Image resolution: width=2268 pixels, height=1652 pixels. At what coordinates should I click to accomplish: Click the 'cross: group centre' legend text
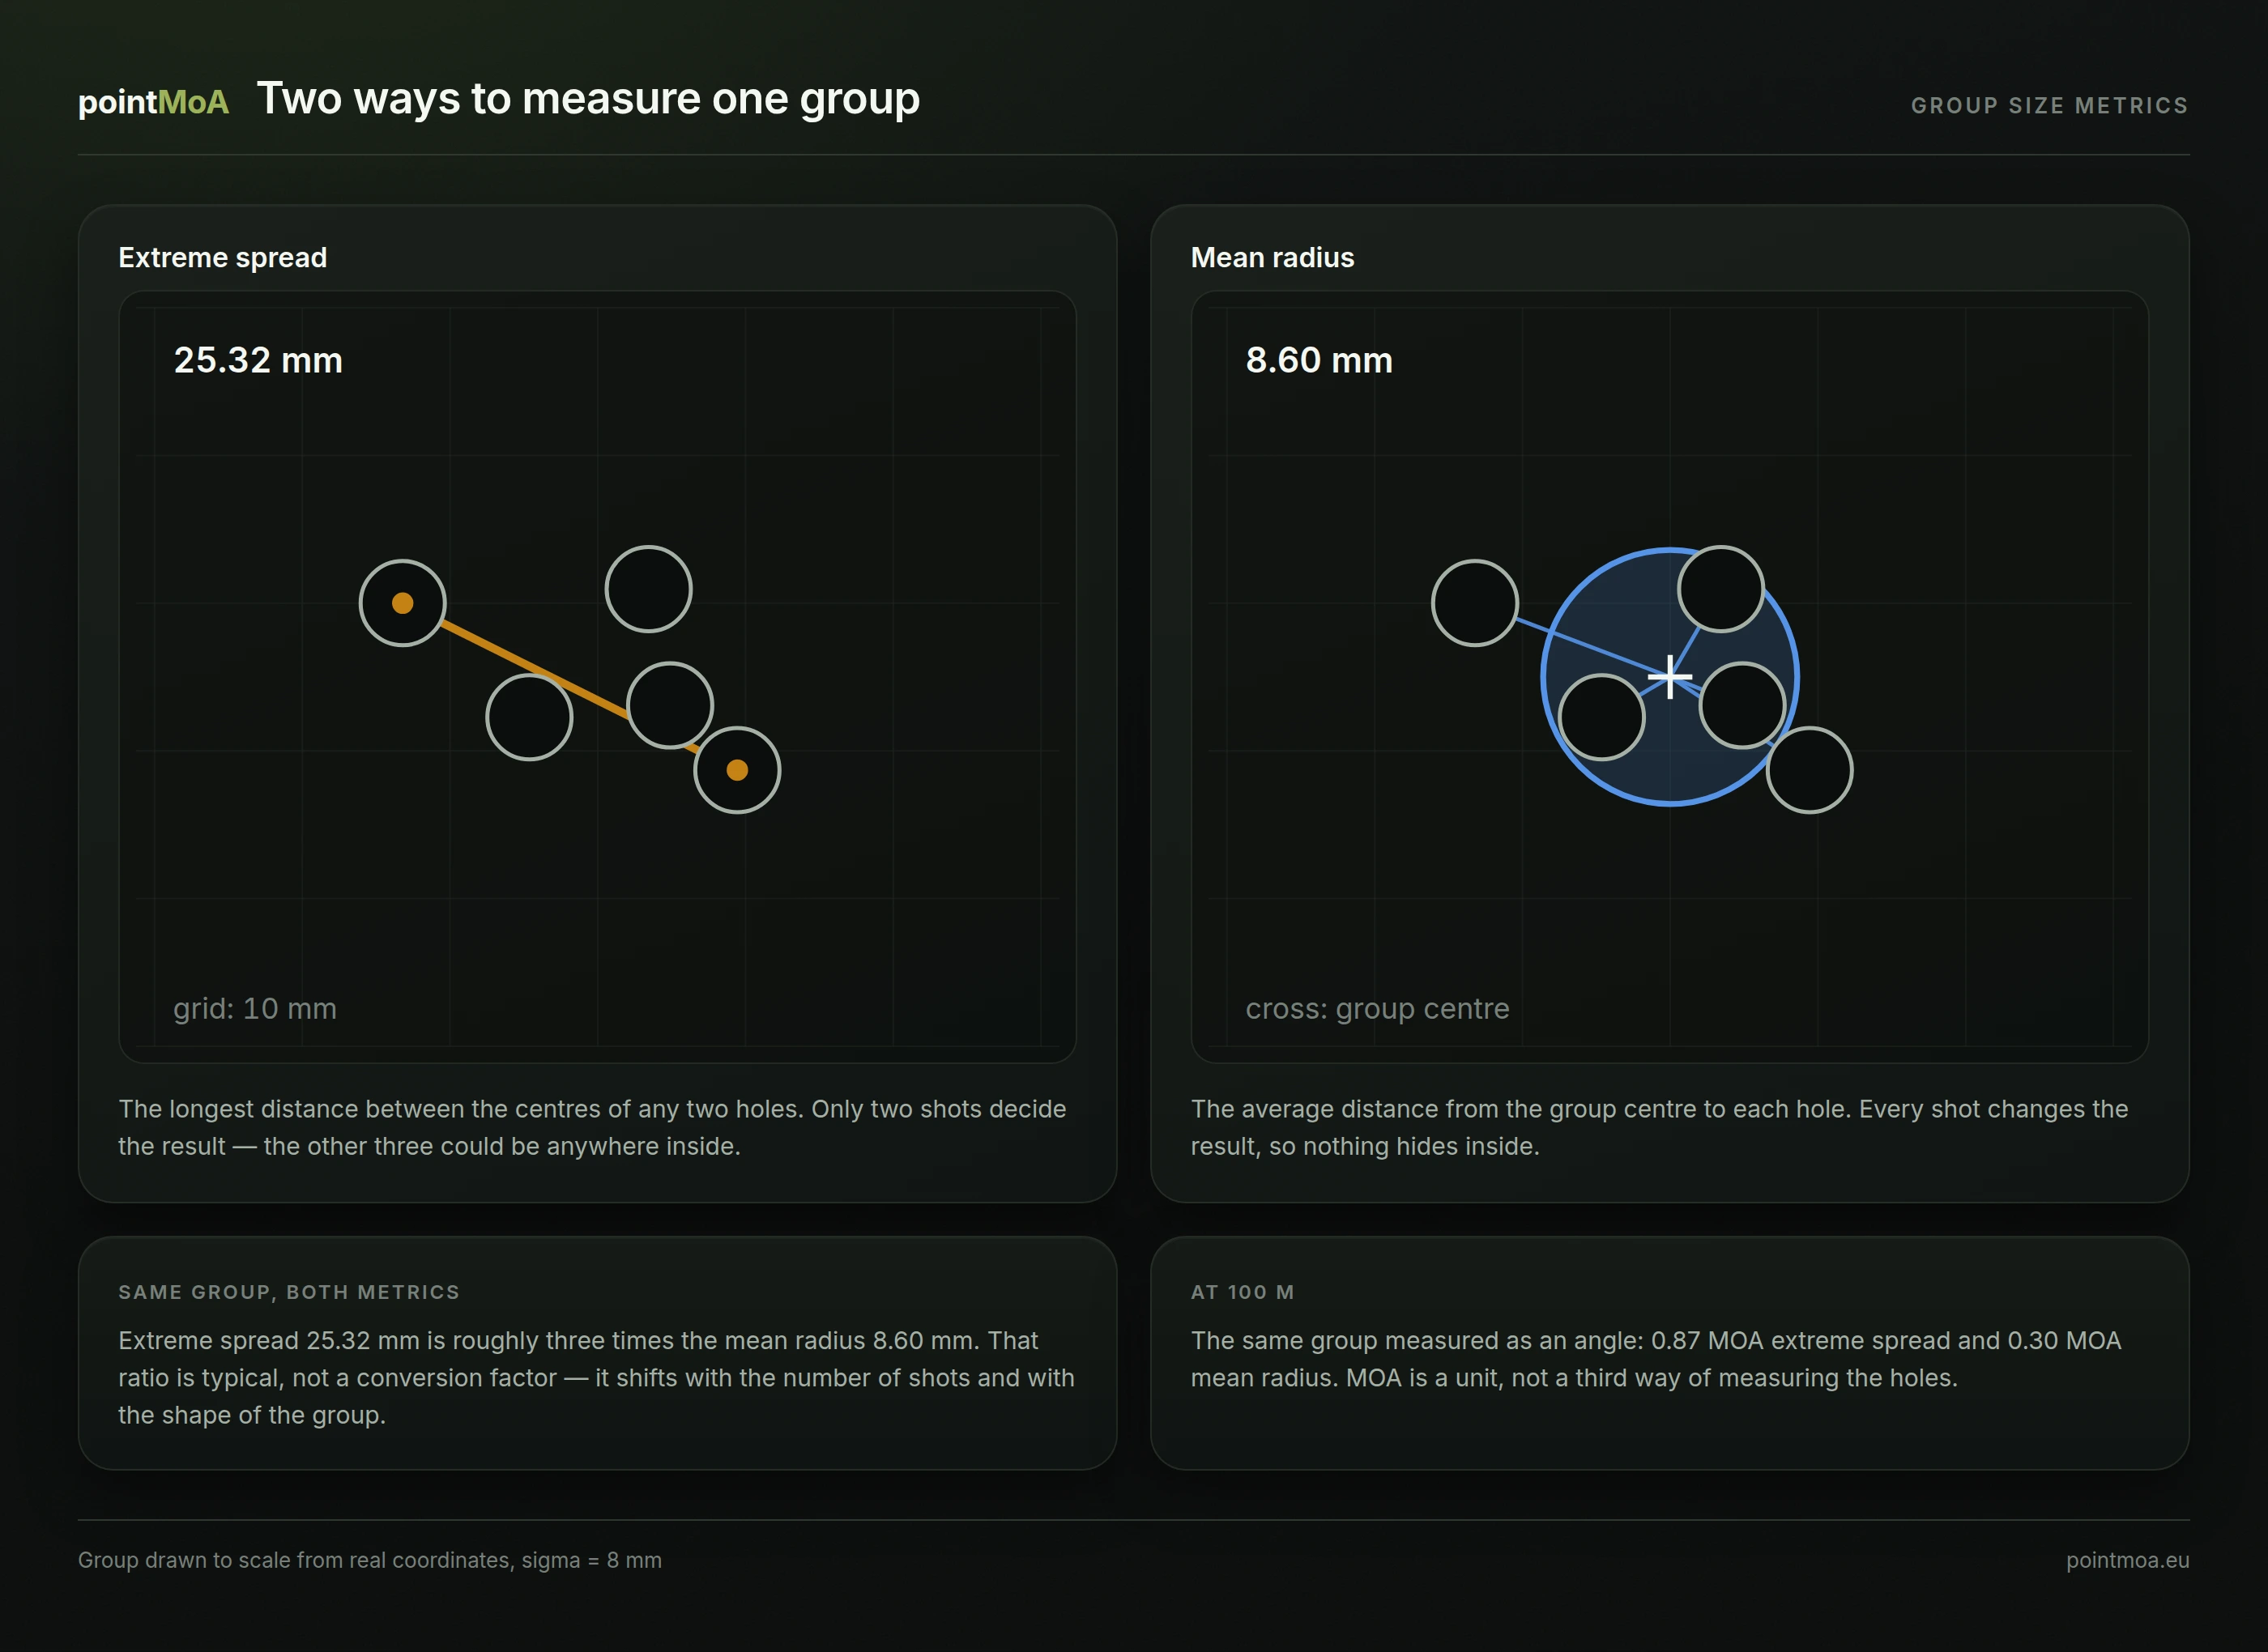pyautogui.click(x=1377, y=1008)
